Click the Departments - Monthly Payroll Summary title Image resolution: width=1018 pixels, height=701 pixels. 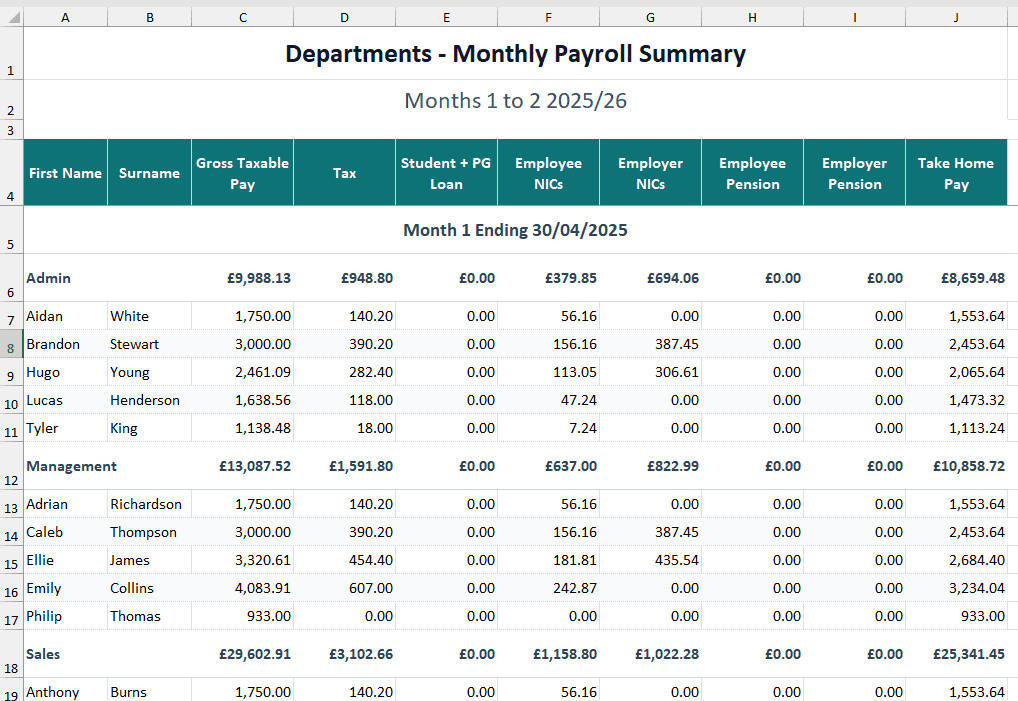click(x=515, y=54)
